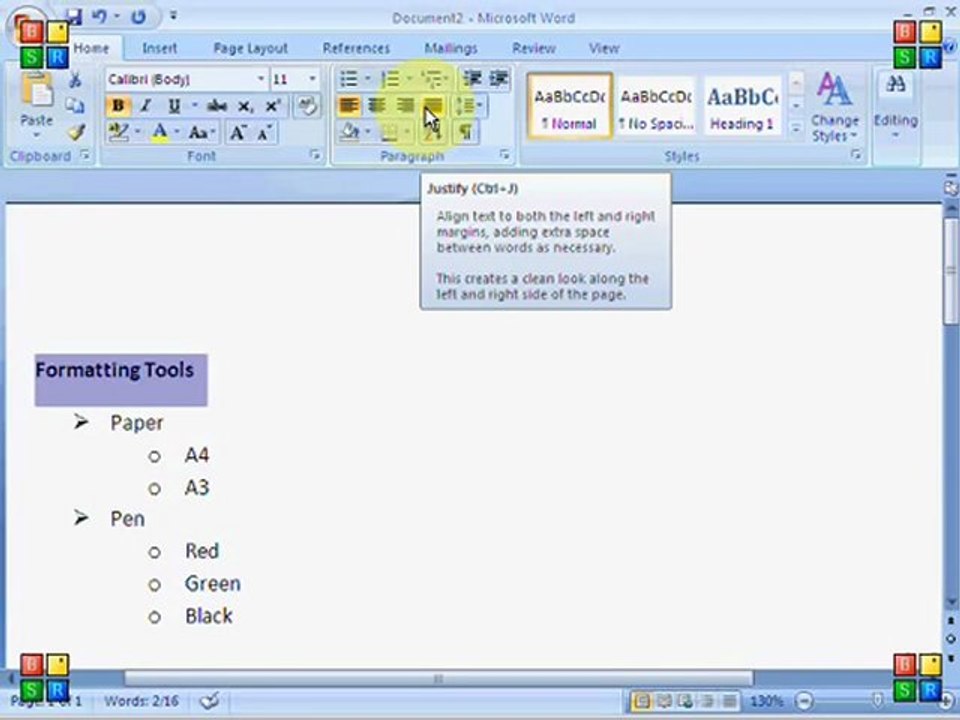Viewport: 960px width, 720px height.
Task: Switch to the Home tab
Action: [x=91, y=48]
